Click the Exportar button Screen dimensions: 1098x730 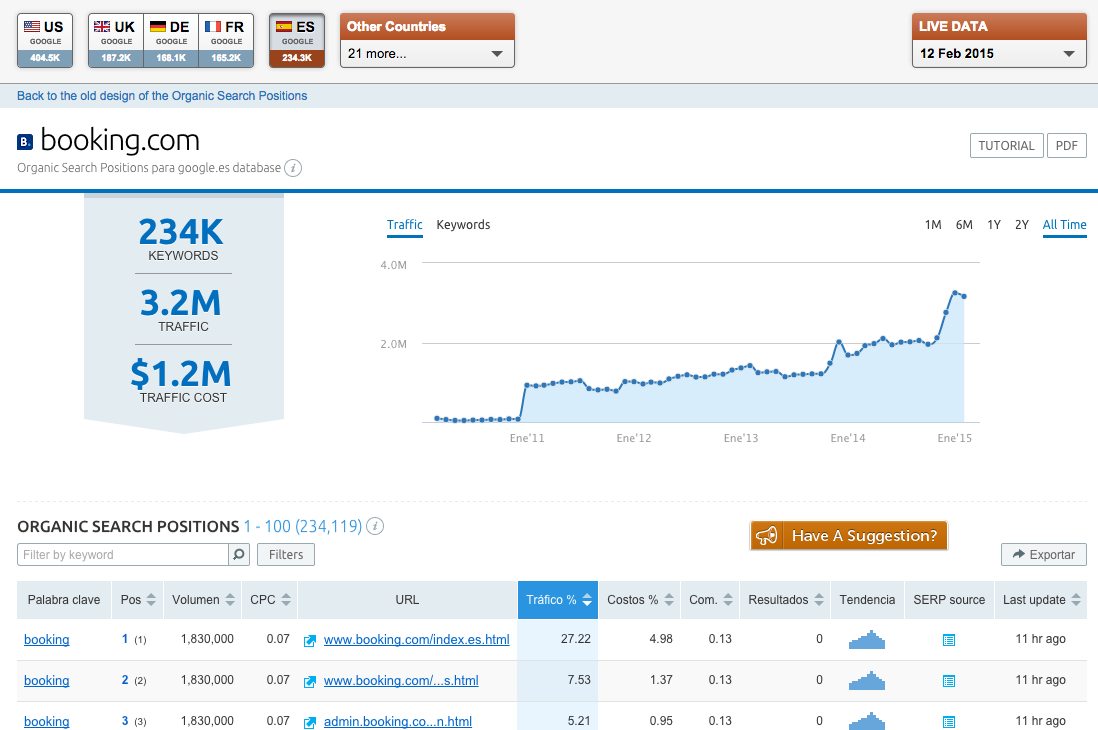point(1043,555)
